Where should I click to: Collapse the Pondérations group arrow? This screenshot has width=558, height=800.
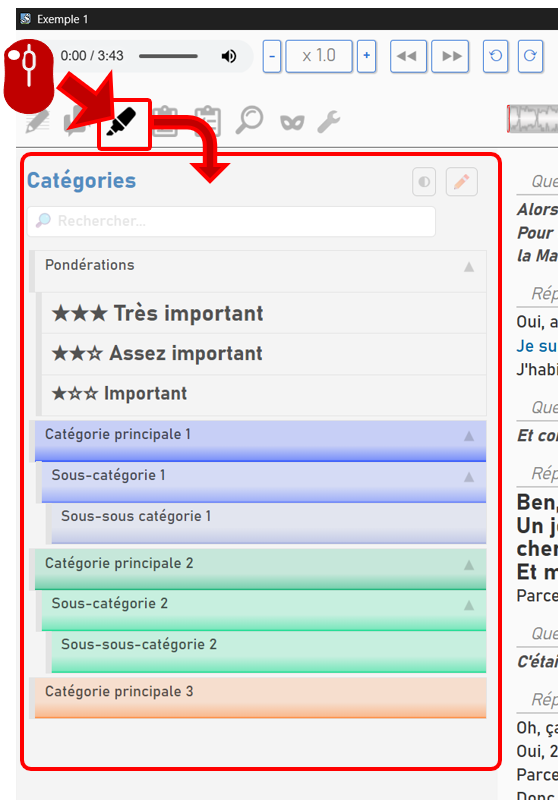coord(469,267)
